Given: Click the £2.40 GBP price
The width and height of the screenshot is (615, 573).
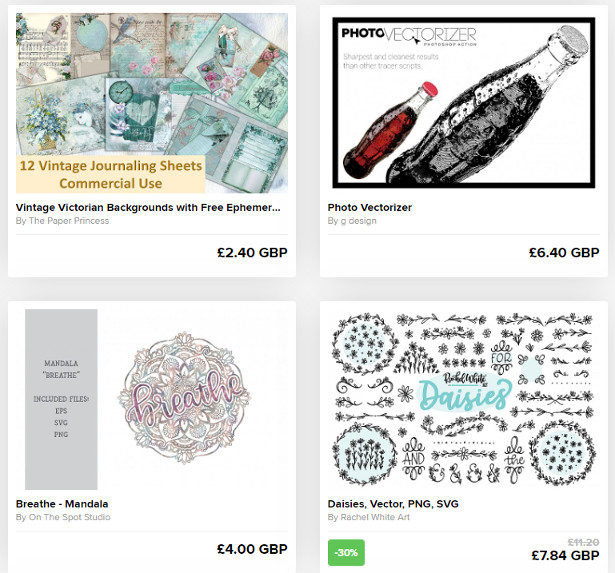Looking at the screenshot, I should [x=252, y=253].
